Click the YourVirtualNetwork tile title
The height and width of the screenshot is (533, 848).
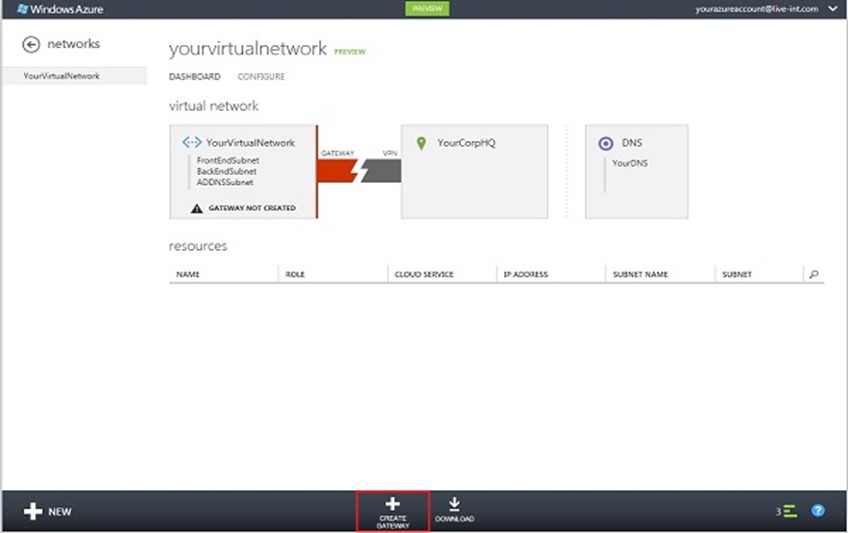coord(250,143)
